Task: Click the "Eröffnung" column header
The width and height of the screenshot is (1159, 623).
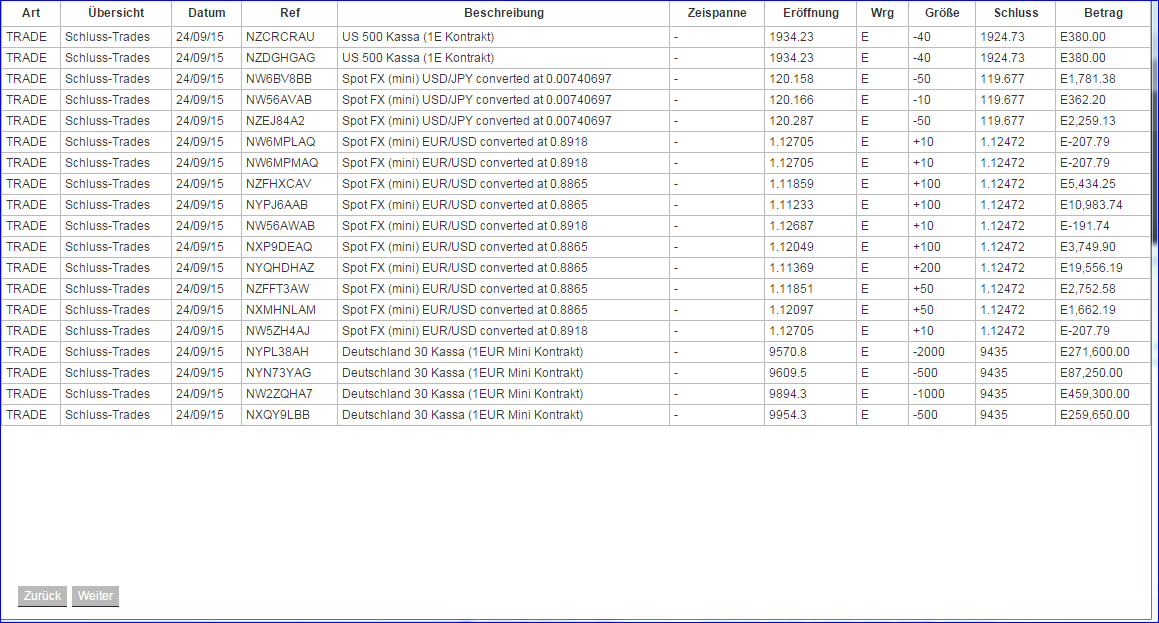Action: 808,13
